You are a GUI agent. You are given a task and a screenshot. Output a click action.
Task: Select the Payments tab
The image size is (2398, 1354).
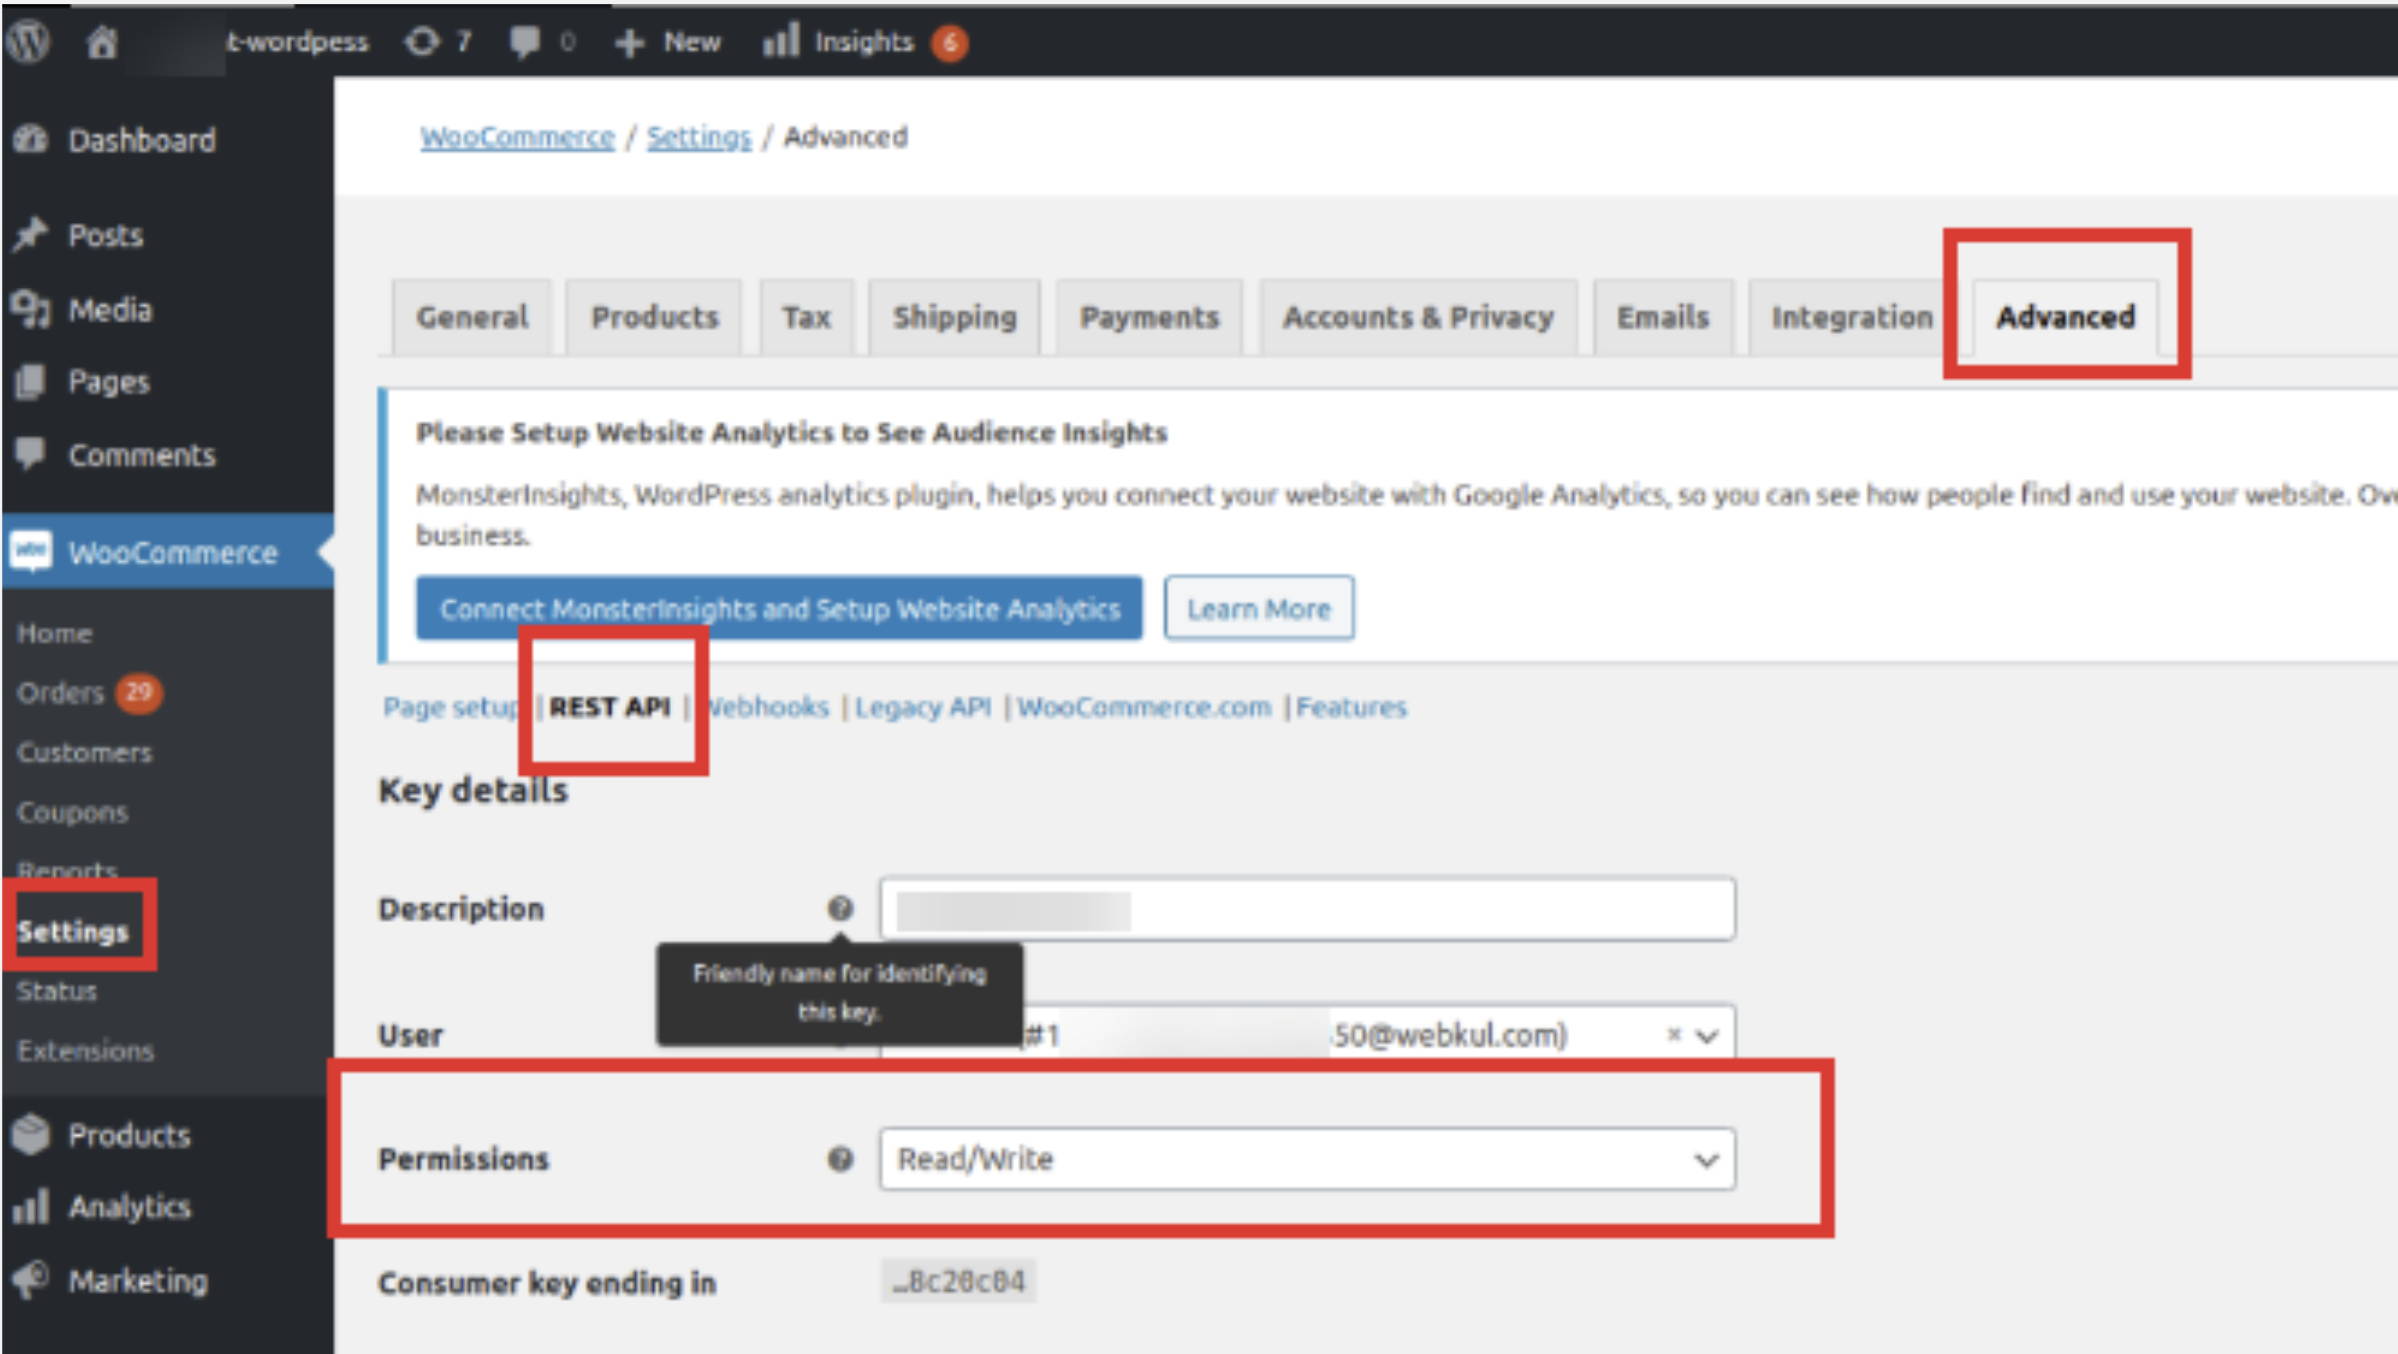click(1149, 318)
